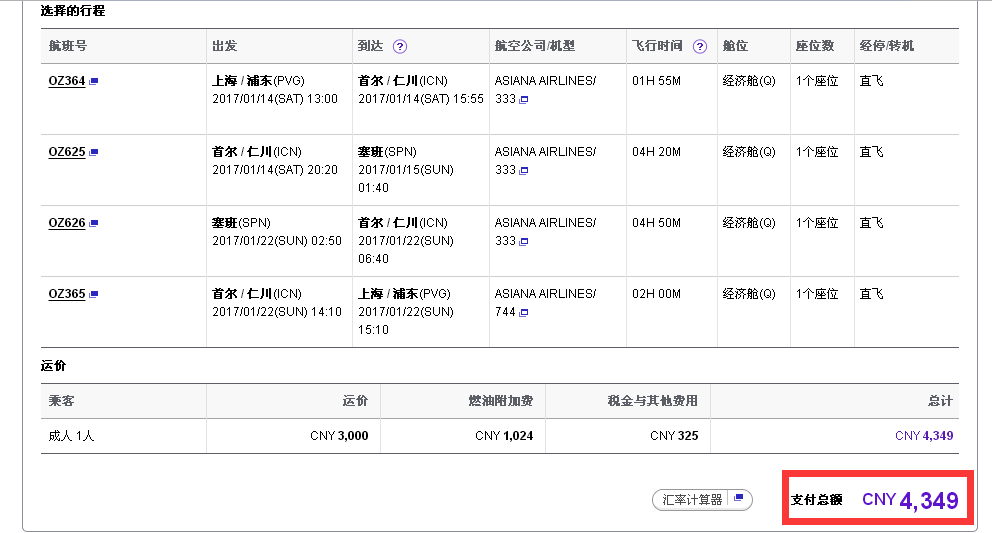
Task: Open the OZ626 flight number link
Action: coord(66,223)
